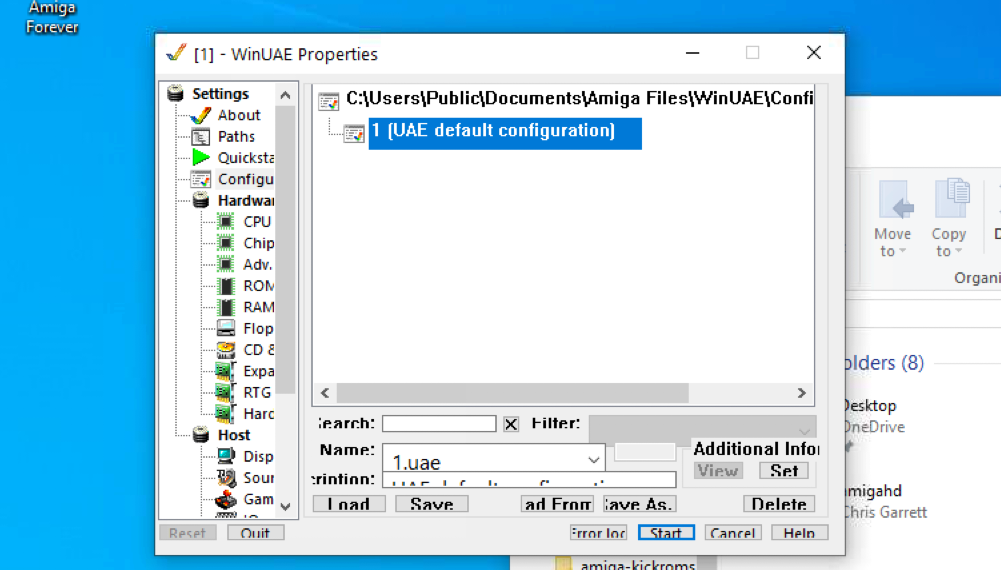The height and width of the screenshot is (570, 1001).
Task: Click the Adv. chipset icon
Action: point(226,264)
